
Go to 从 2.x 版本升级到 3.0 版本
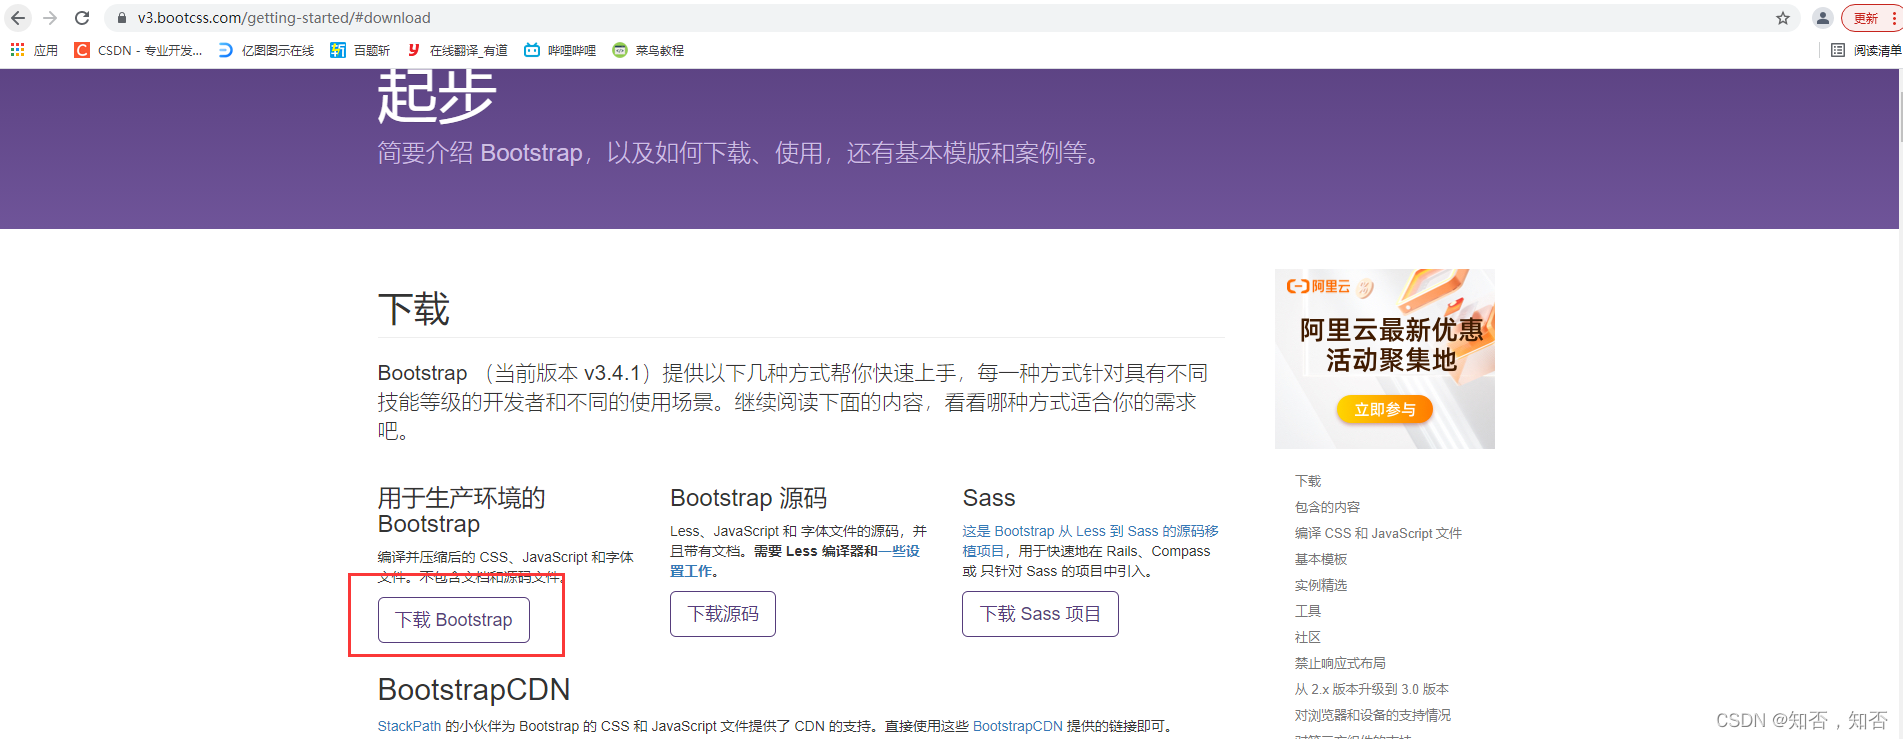1372,689
